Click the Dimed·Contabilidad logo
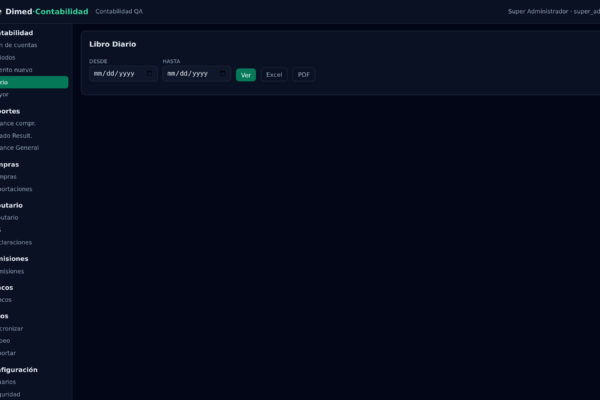600x400 pixels. 44,11
